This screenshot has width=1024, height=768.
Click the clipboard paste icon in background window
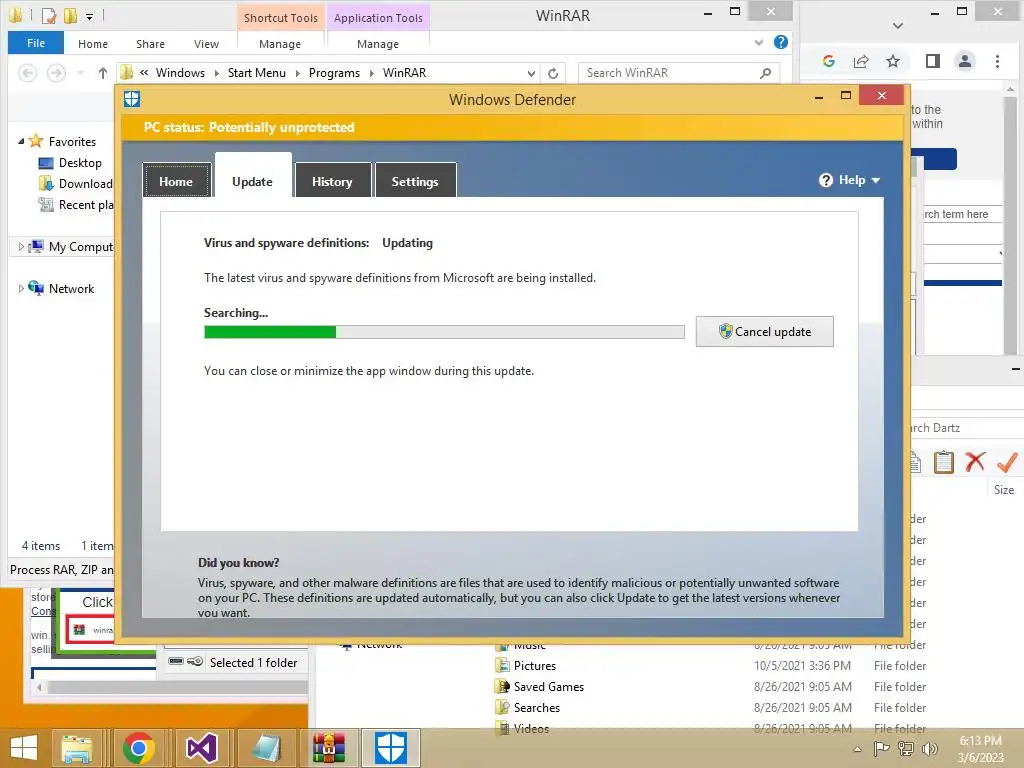943,462
